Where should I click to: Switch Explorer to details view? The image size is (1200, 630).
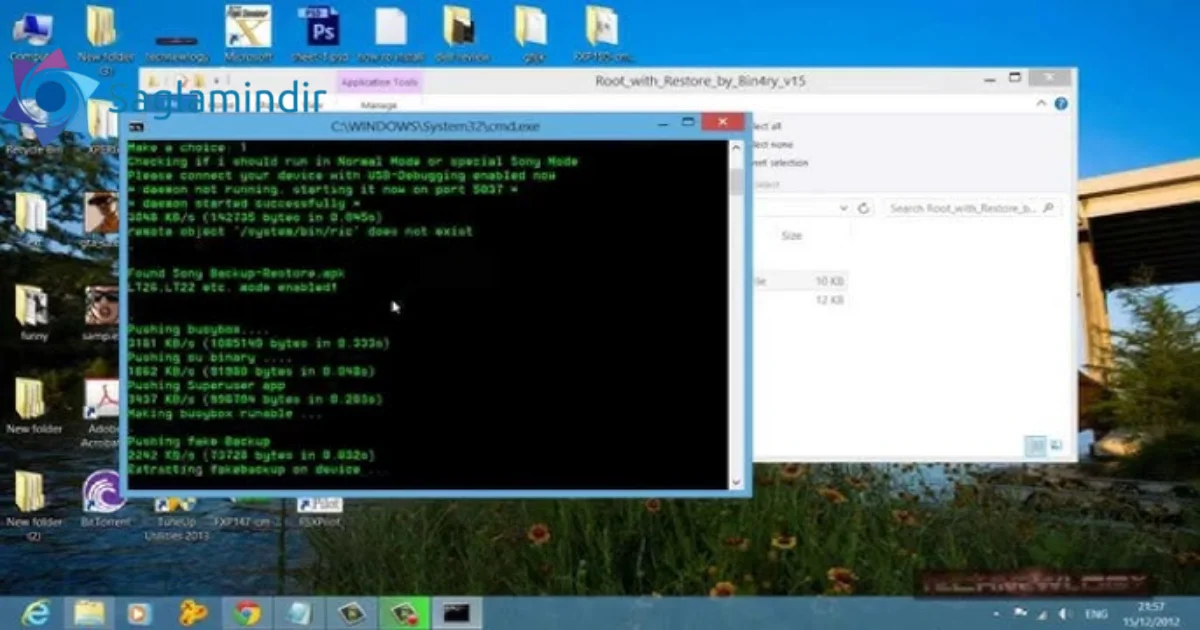(1036, 445)
